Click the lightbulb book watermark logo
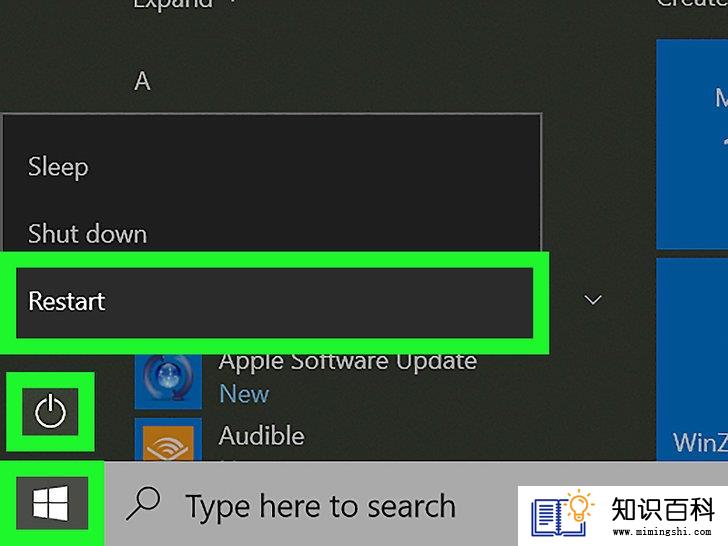The width and height of the screenshot is (728, 546). coord(562,513)
